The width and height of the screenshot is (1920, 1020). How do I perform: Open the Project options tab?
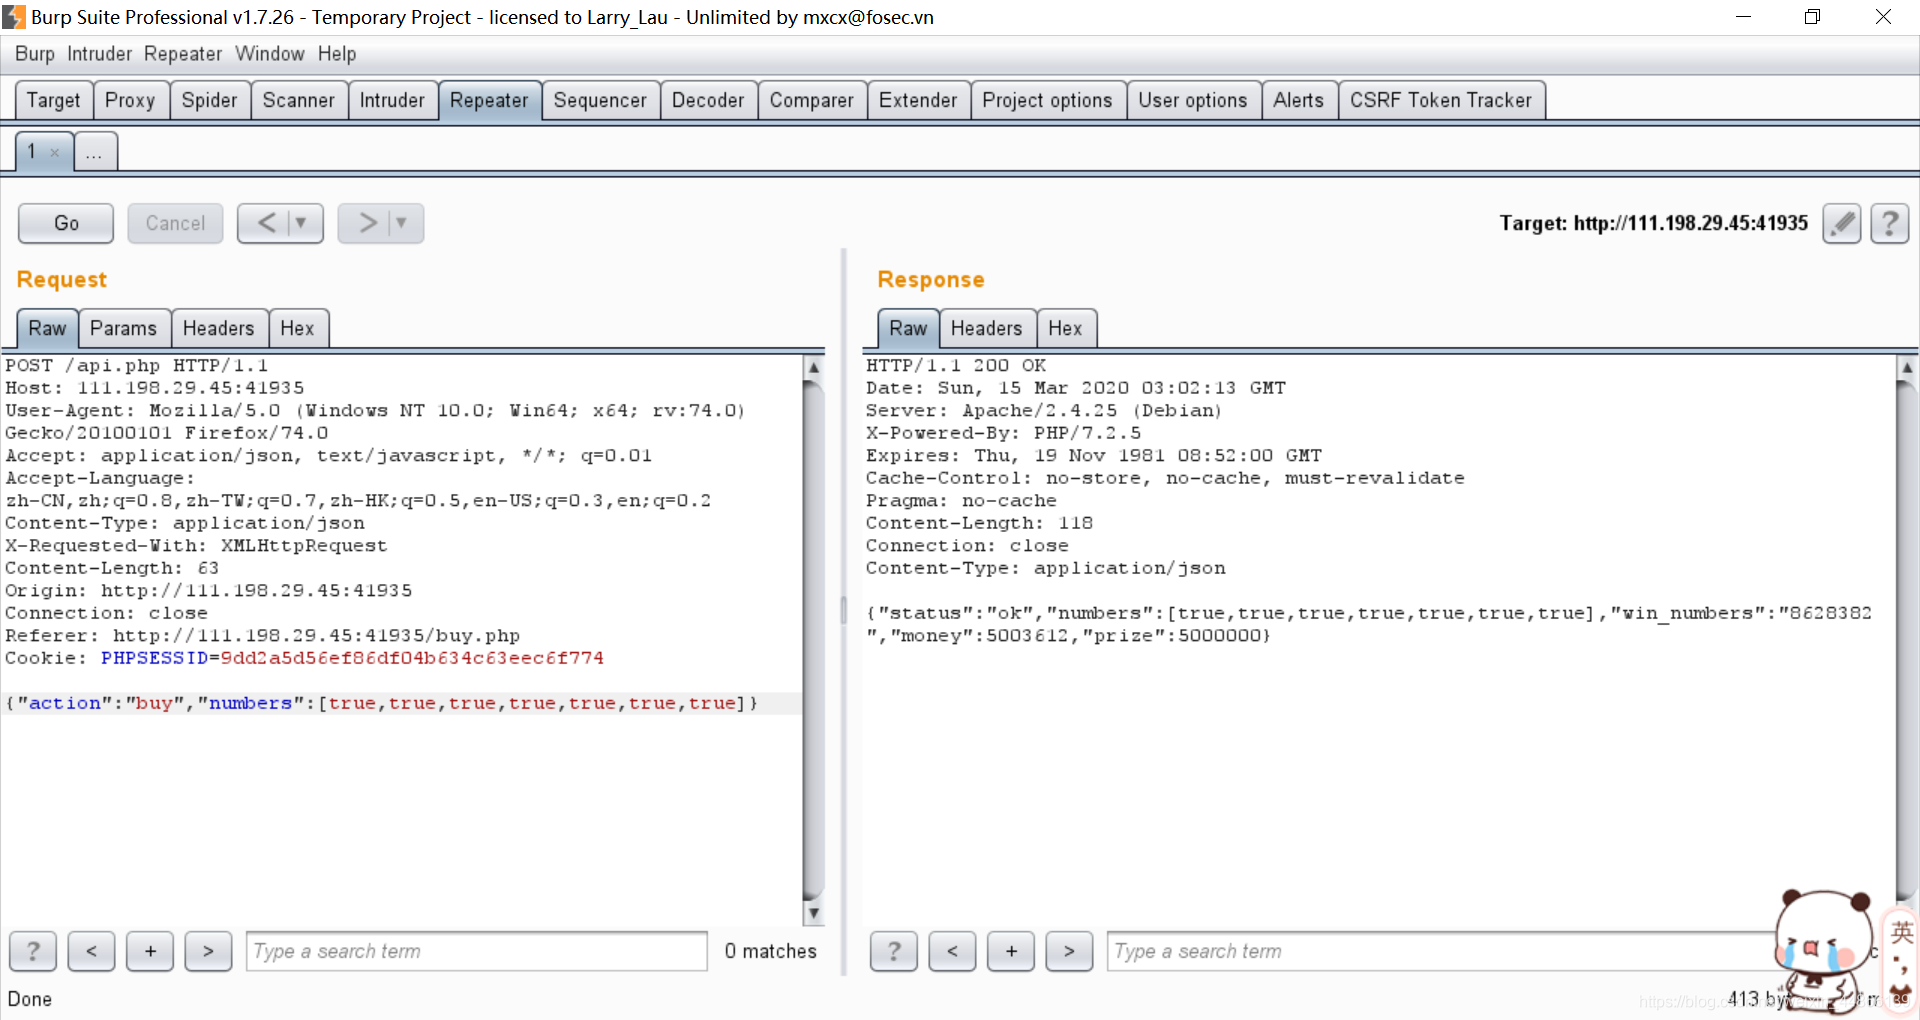[x=1047, y=100]
